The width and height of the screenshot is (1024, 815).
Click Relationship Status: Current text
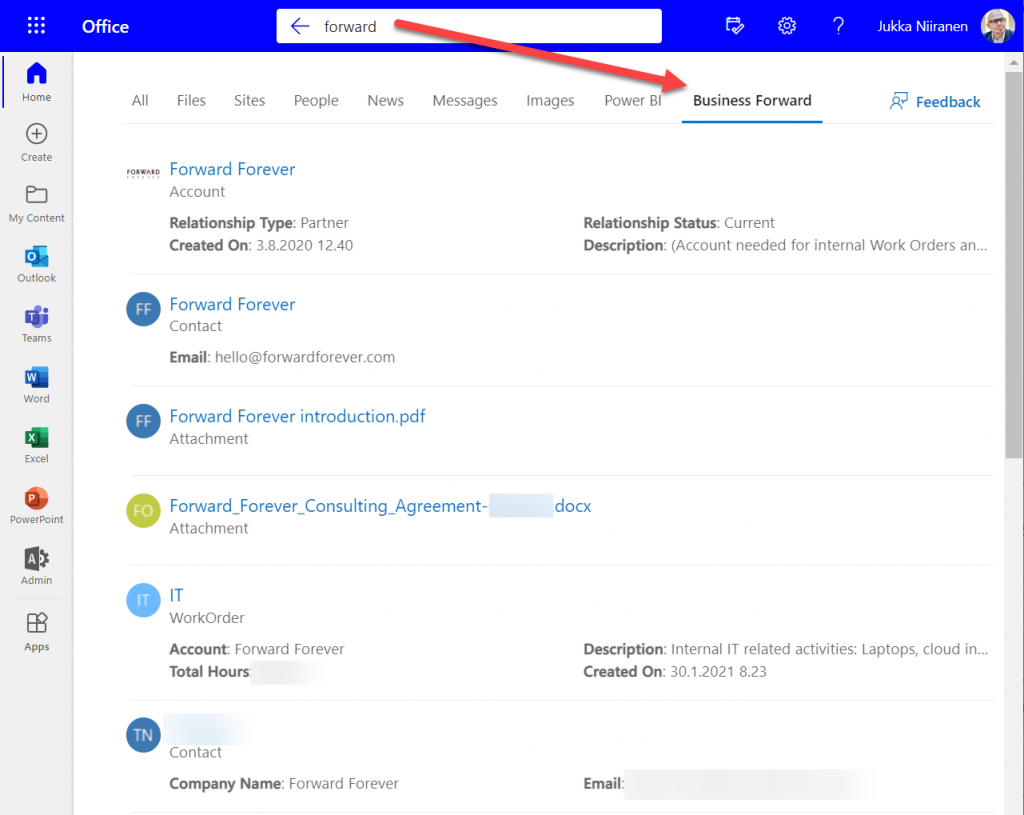tap(679, 223)
